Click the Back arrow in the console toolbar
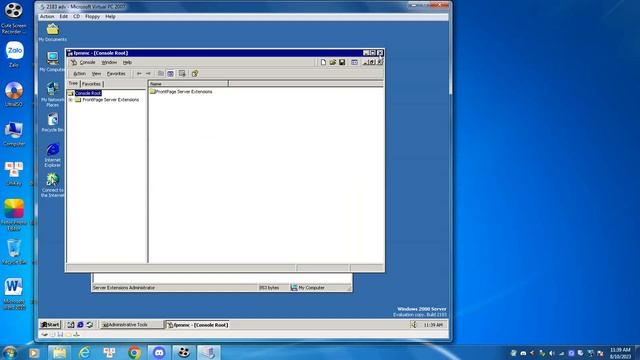 (x=139, y=73)
